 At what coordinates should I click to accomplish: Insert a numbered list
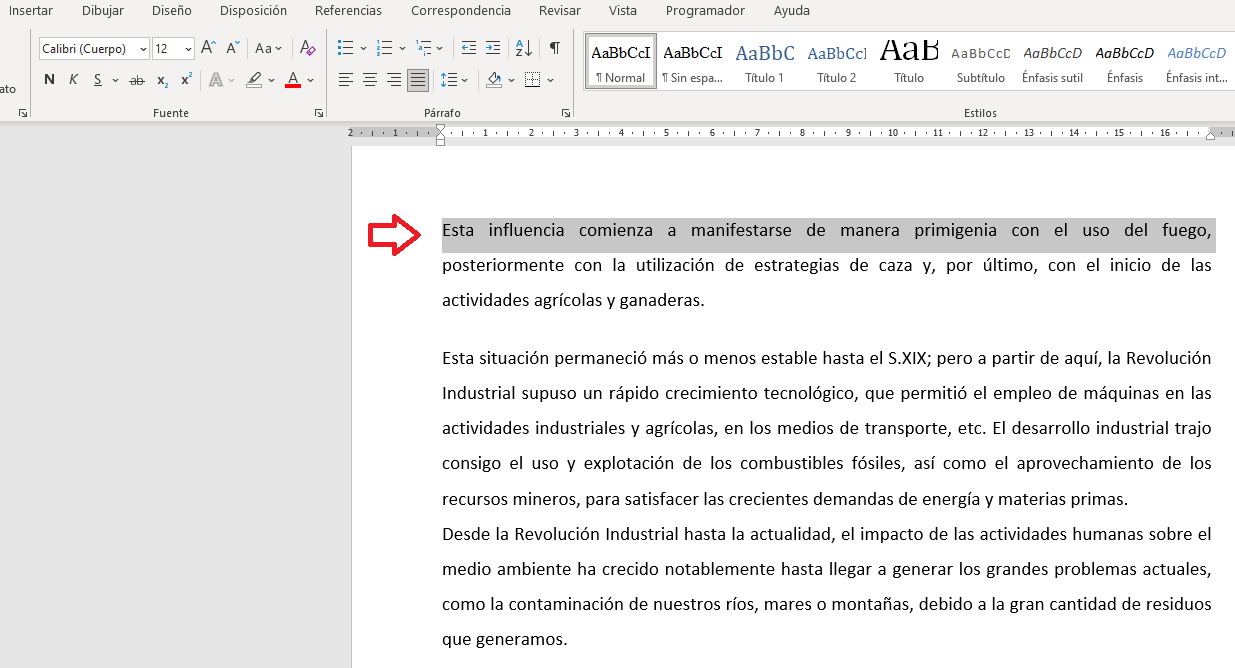pos(384,48)
